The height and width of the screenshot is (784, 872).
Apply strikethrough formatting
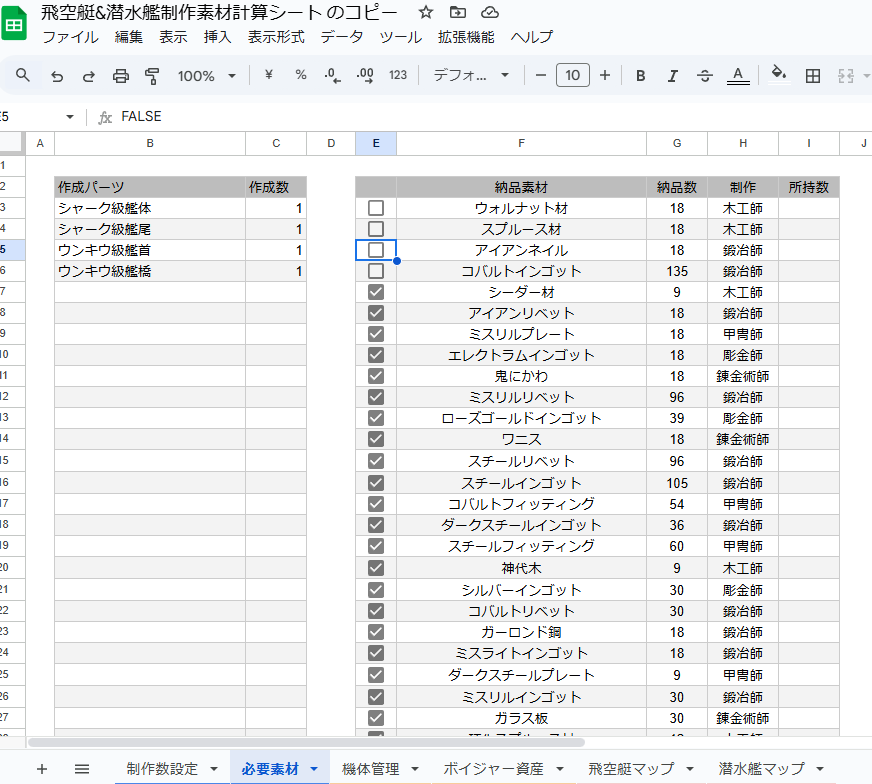pyautogui.click(x=705, y=76)
